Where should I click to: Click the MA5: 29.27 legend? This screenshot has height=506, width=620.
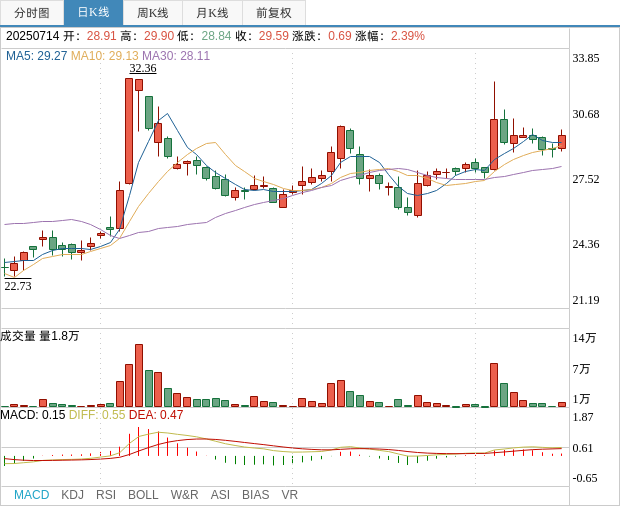click(36, 56)
